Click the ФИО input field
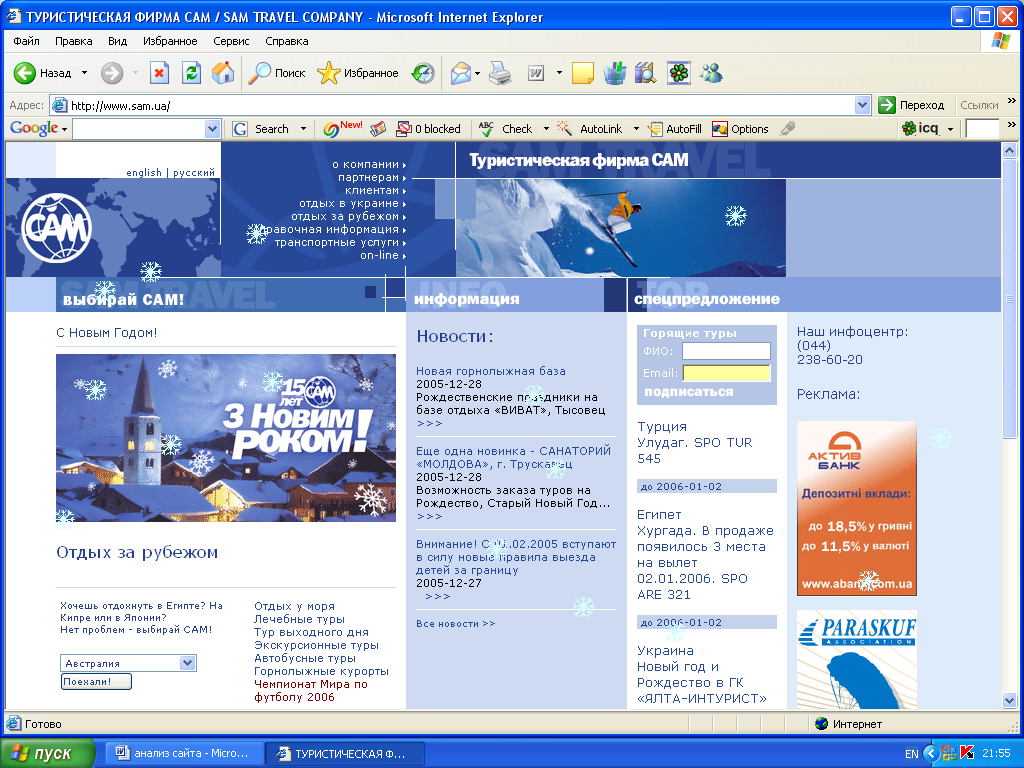The image size is (1024, 768). [726, 351]
